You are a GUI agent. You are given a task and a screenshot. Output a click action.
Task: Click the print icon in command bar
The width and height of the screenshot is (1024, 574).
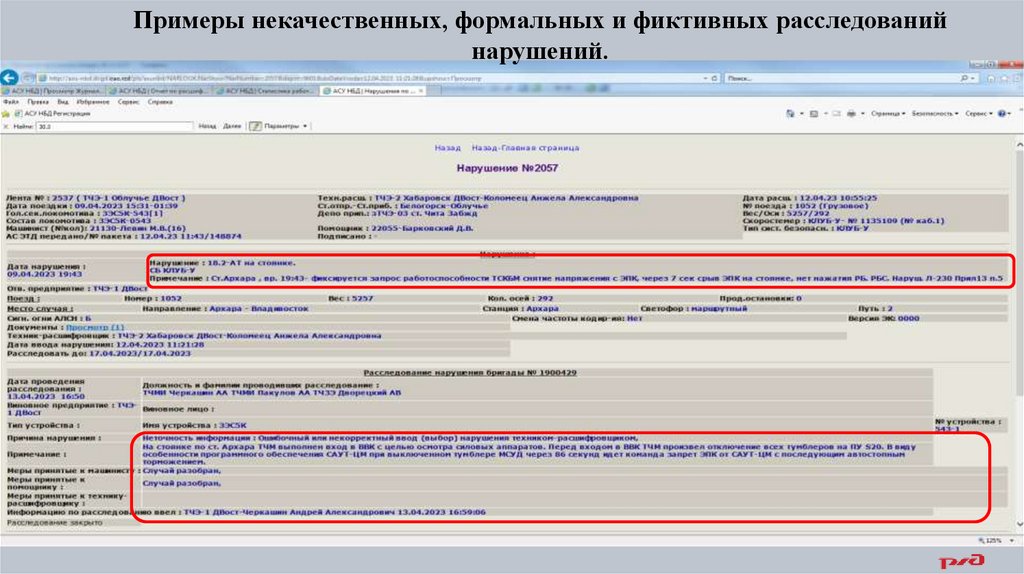(851, 114)
